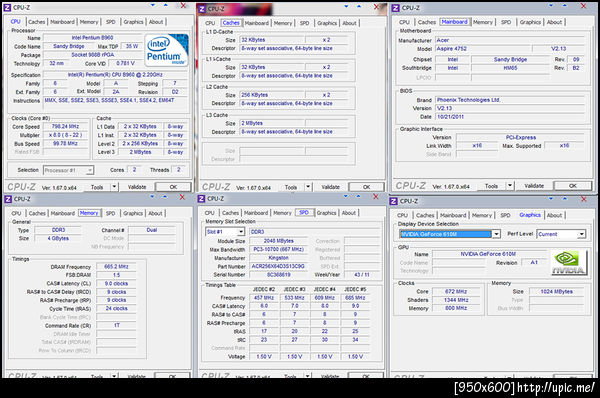Open the Mainboard tab in the Caches-tab window
Image resolution: width=600 pixels, height=398 pixels.
tap(257, 23)
